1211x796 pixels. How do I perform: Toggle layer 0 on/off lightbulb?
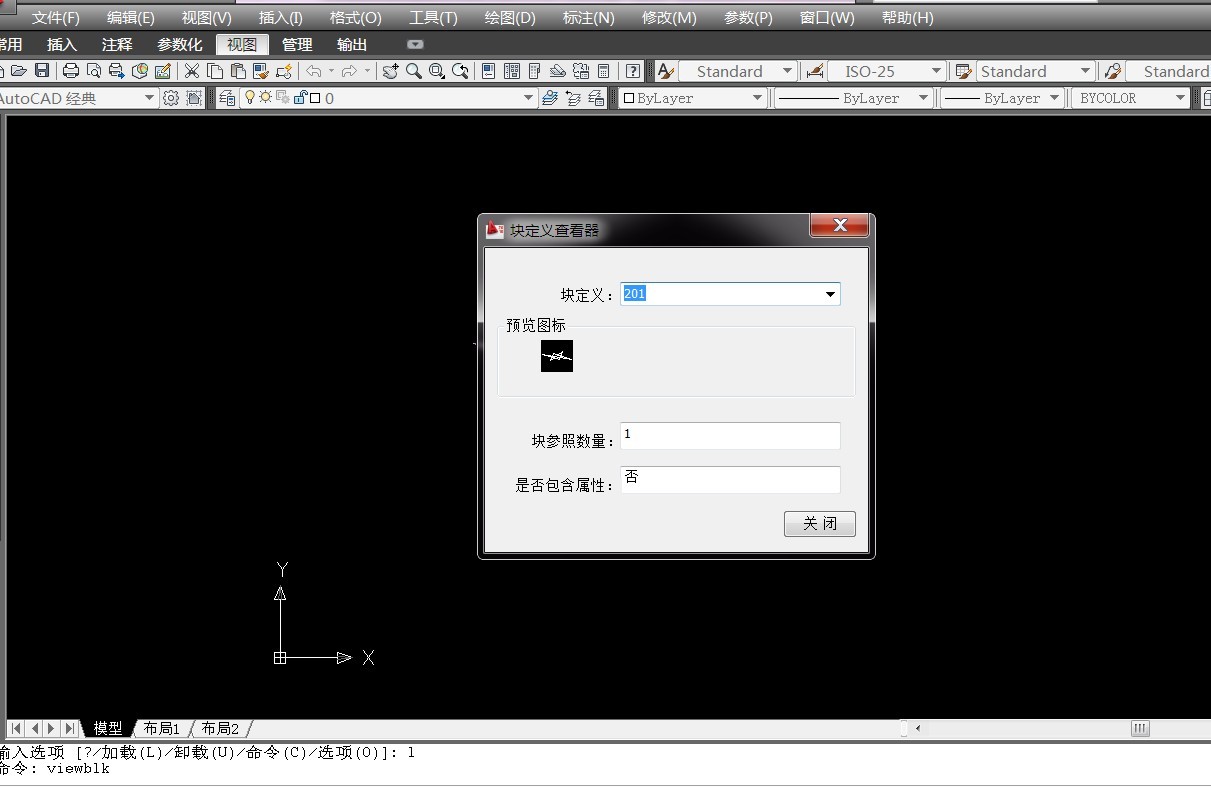coord(250,97)
